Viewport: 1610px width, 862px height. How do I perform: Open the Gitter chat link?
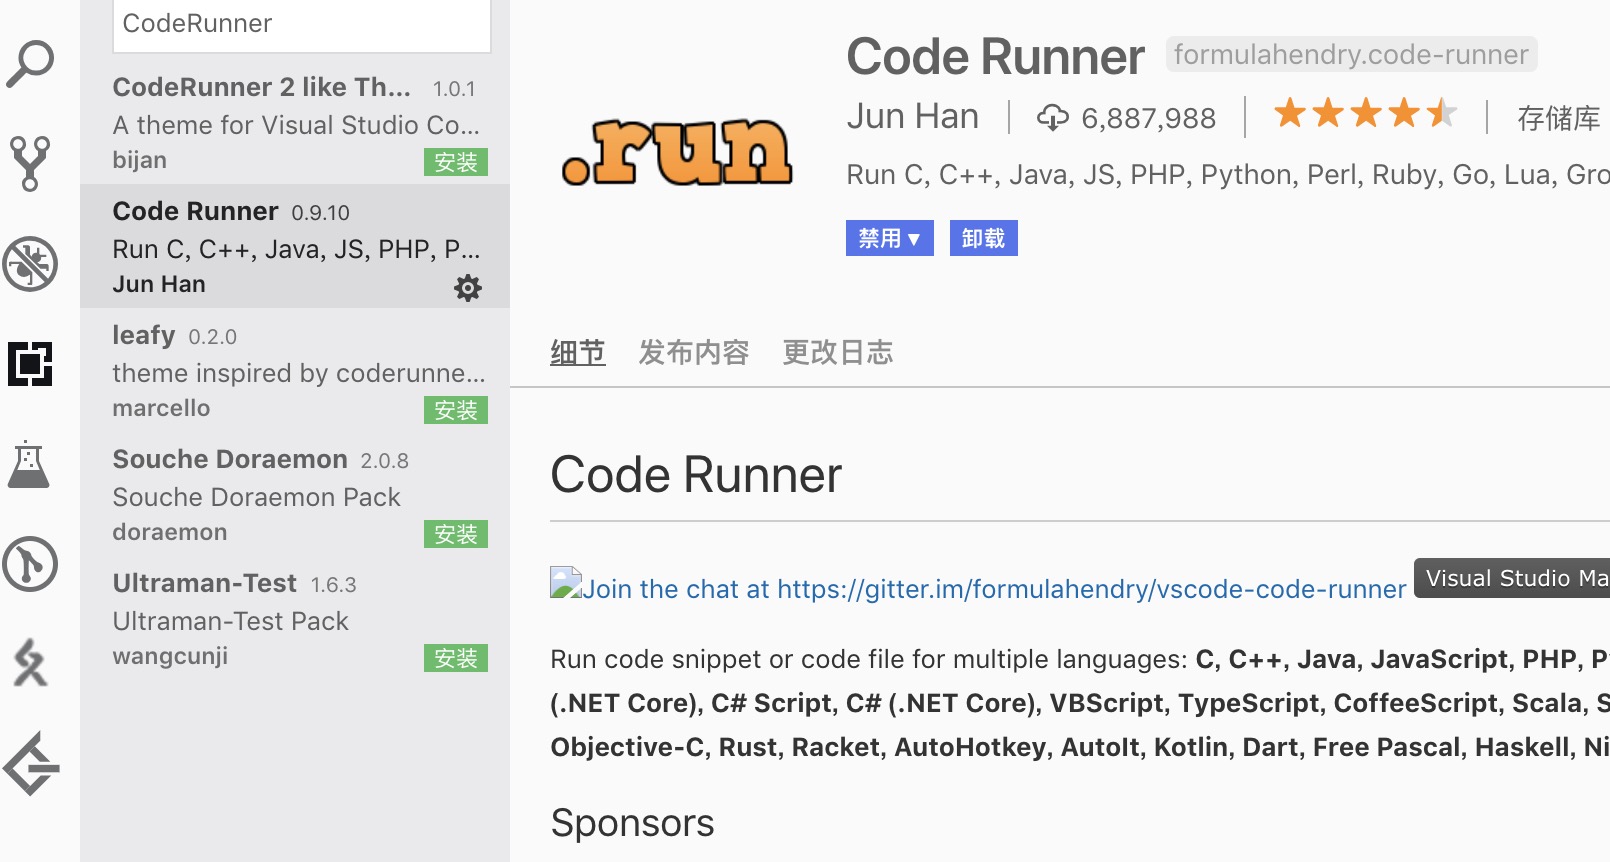click(x=978, y=588)
